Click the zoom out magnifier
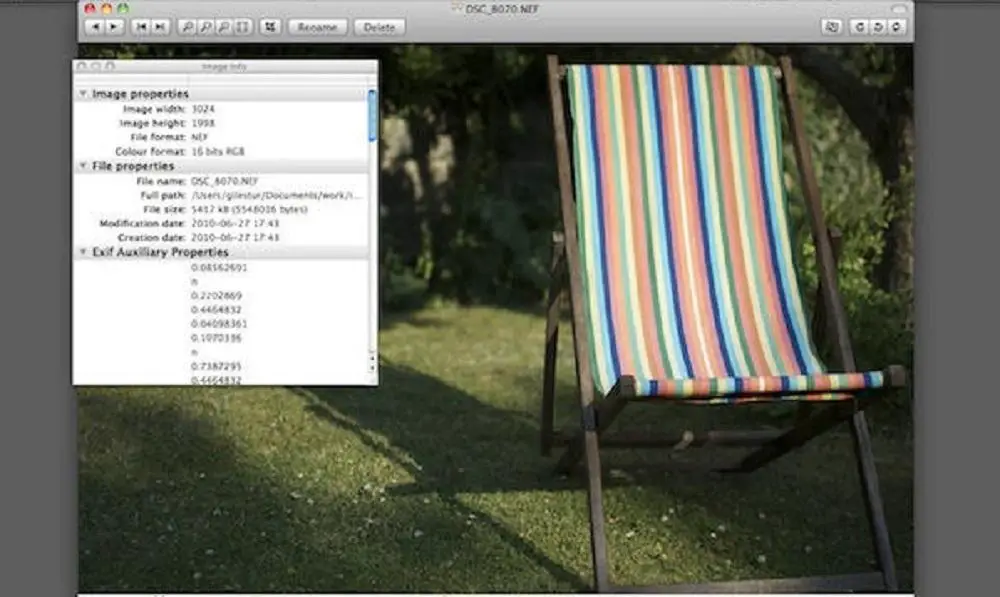Viewport: 1000px width, 597px height. 205,27
